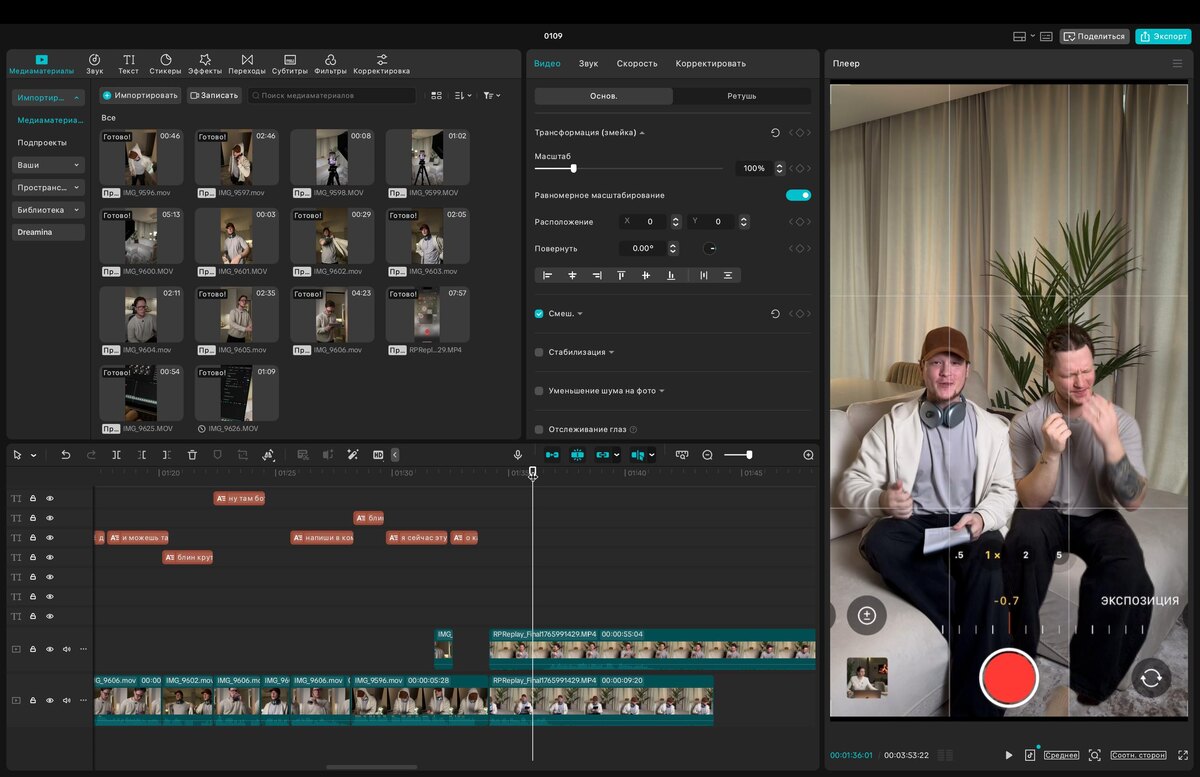Mute the RPReplay overlay video track audio
This screenshot has width=1200, height=777.
pos(67,649)
